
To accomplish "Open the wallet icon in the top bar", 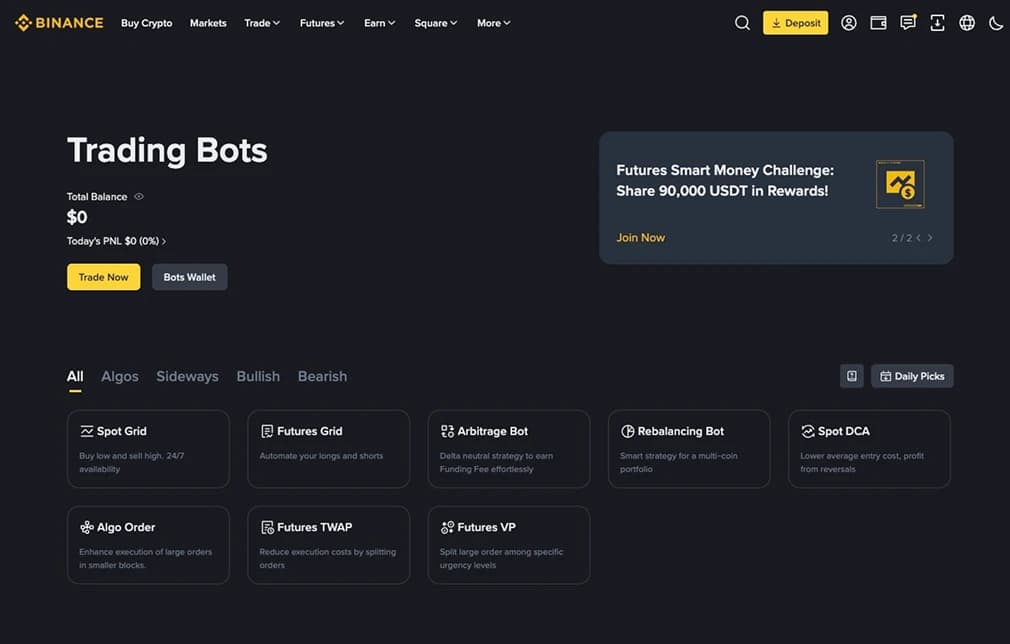I will click(877, 21).
